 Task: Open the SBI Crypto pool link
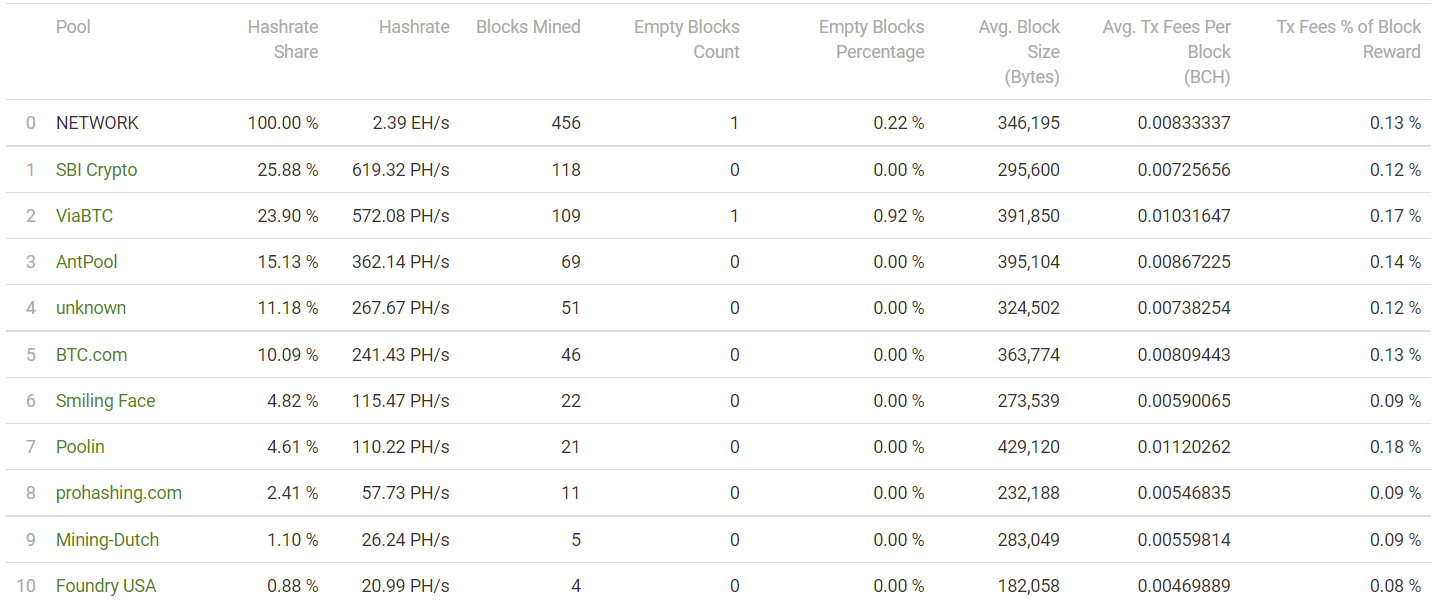click(x=96, y=170)
